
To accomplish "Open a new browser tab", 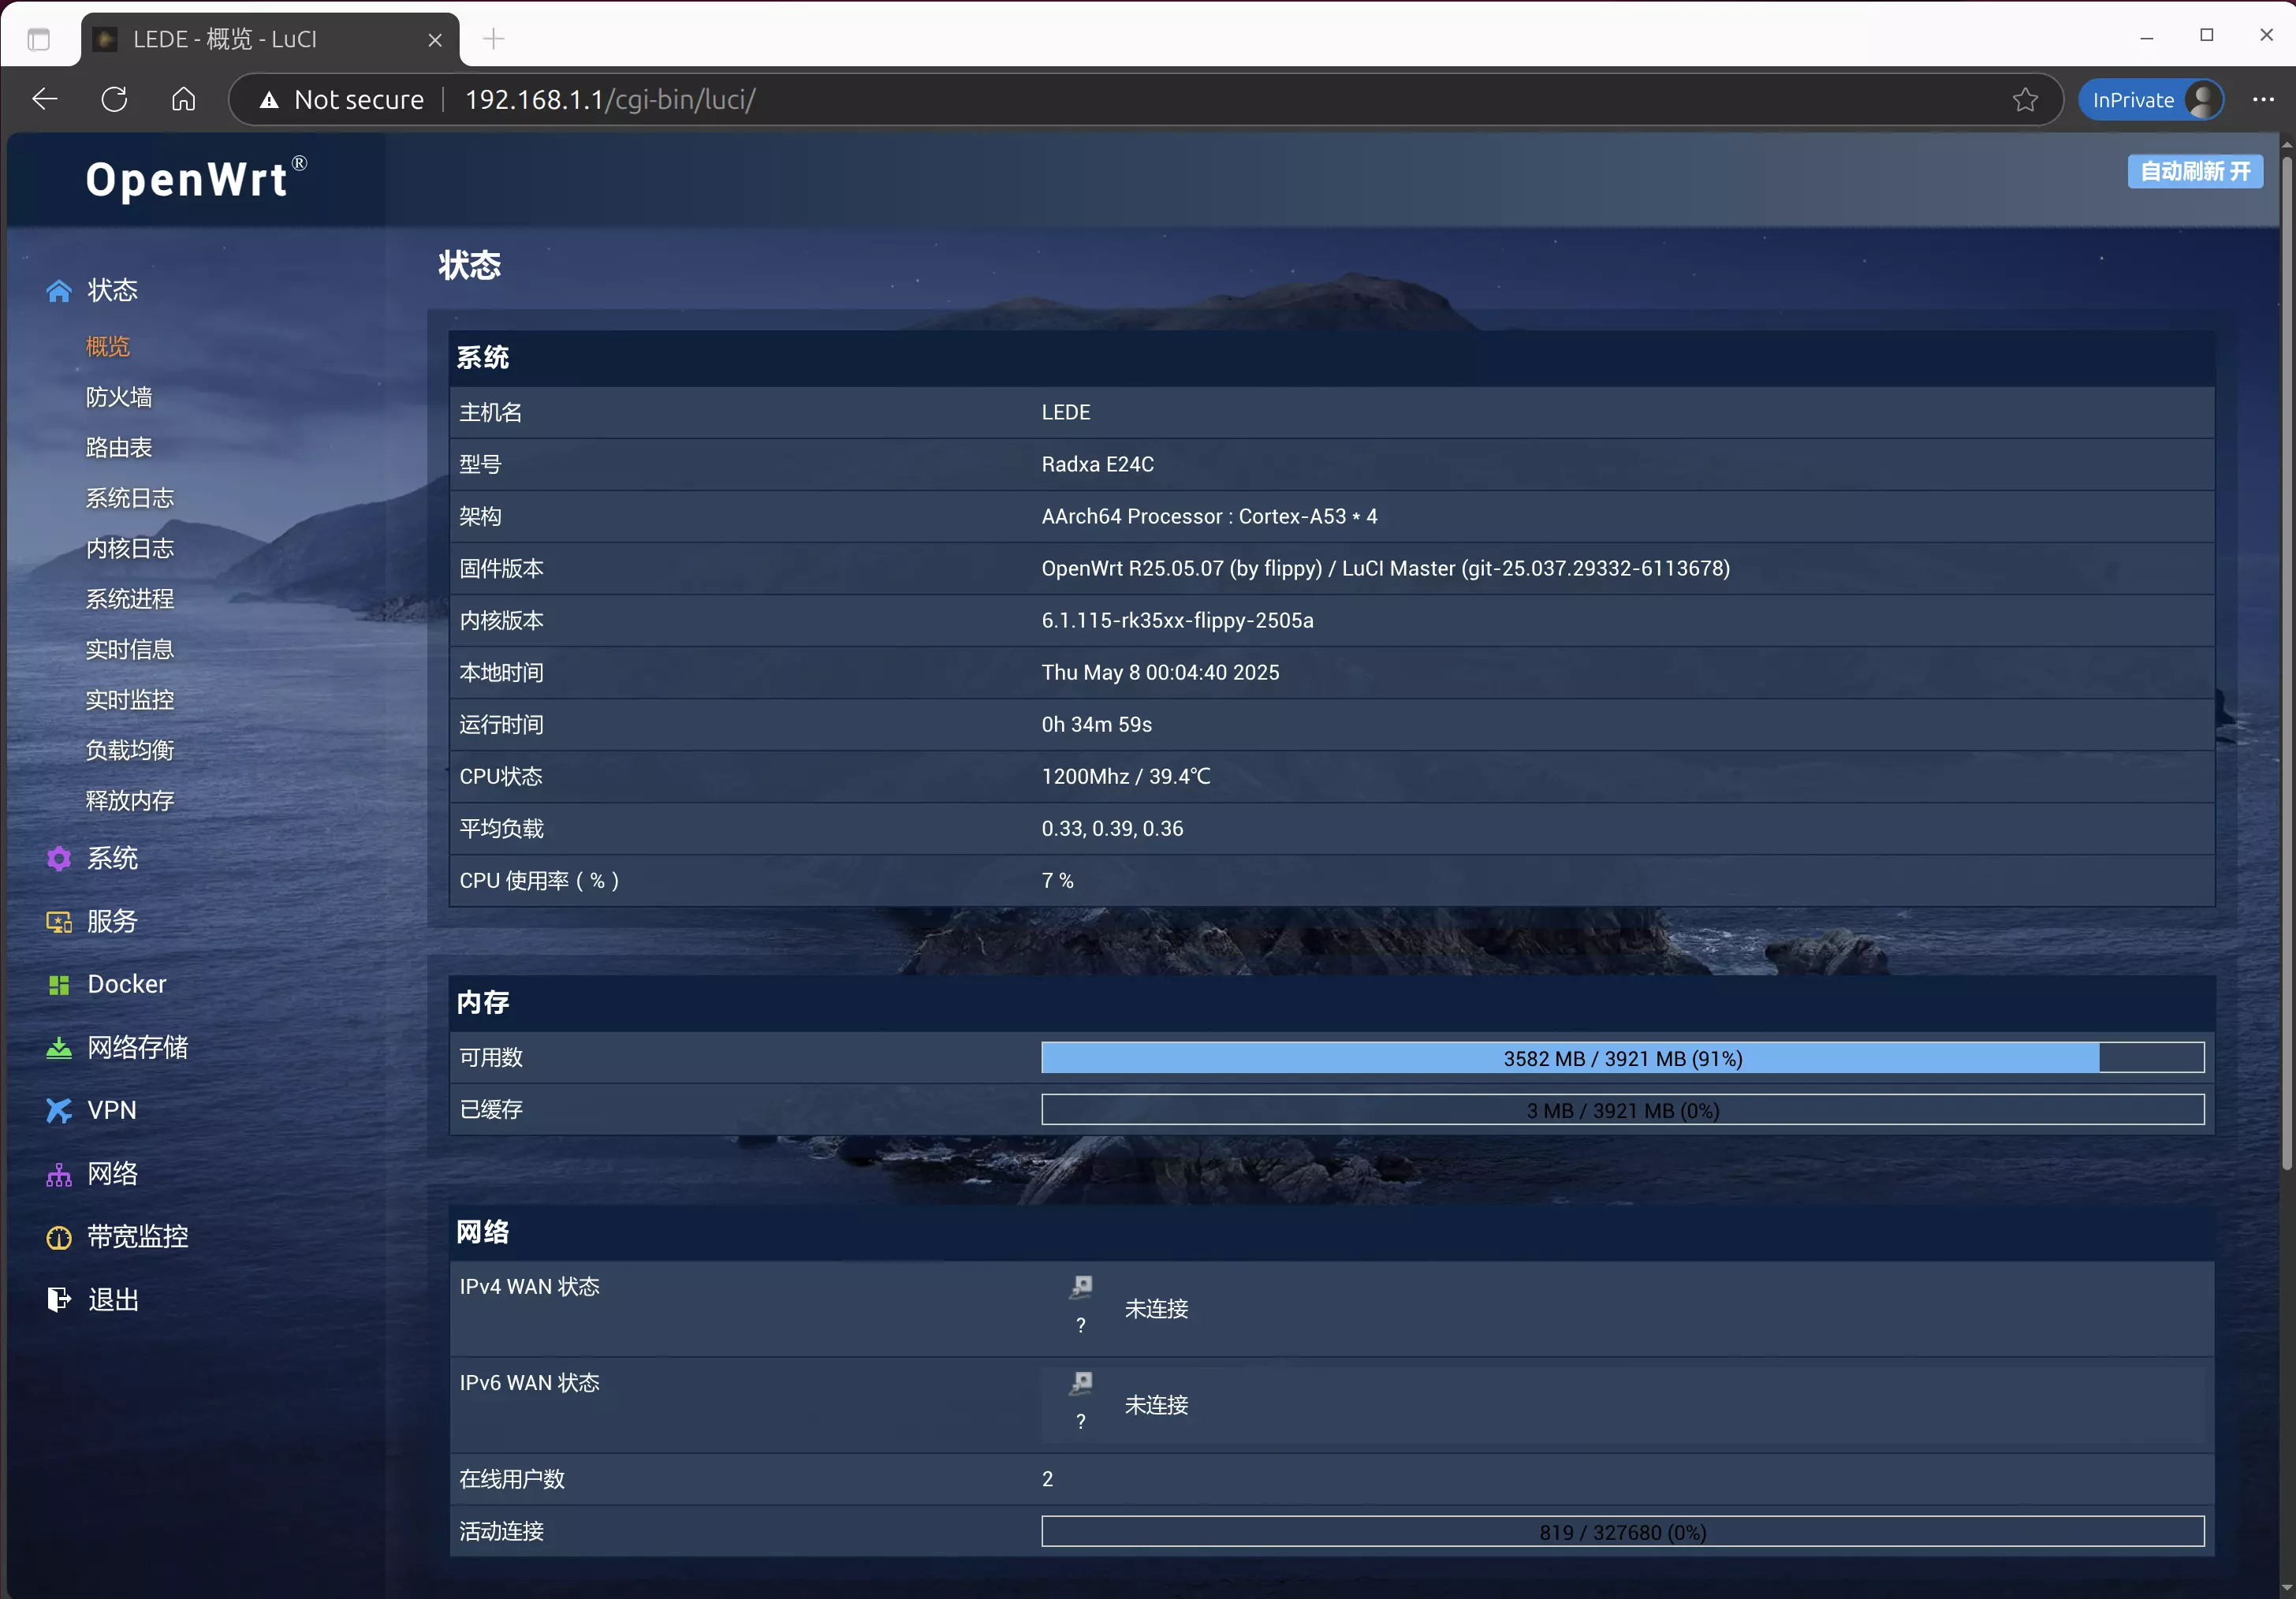I will point(494,39).
